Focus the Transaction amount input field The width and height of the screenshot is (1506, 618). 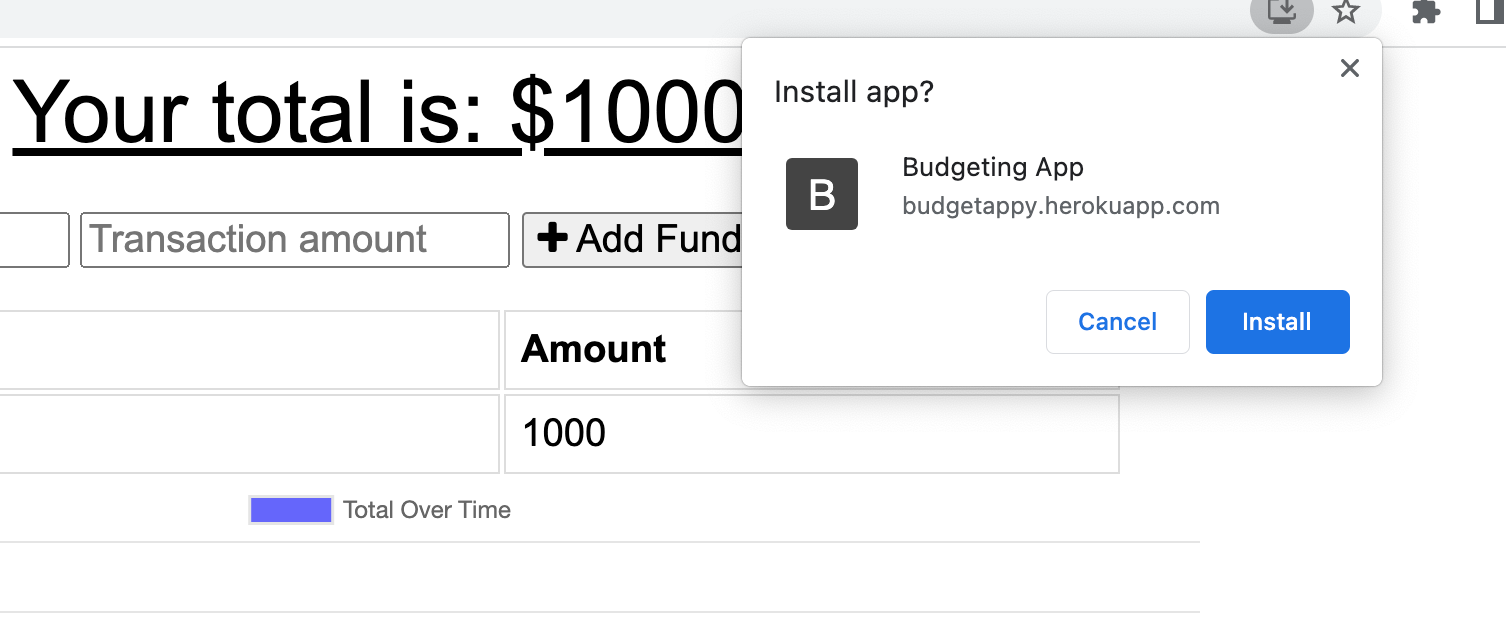click(x=294, y=239)
